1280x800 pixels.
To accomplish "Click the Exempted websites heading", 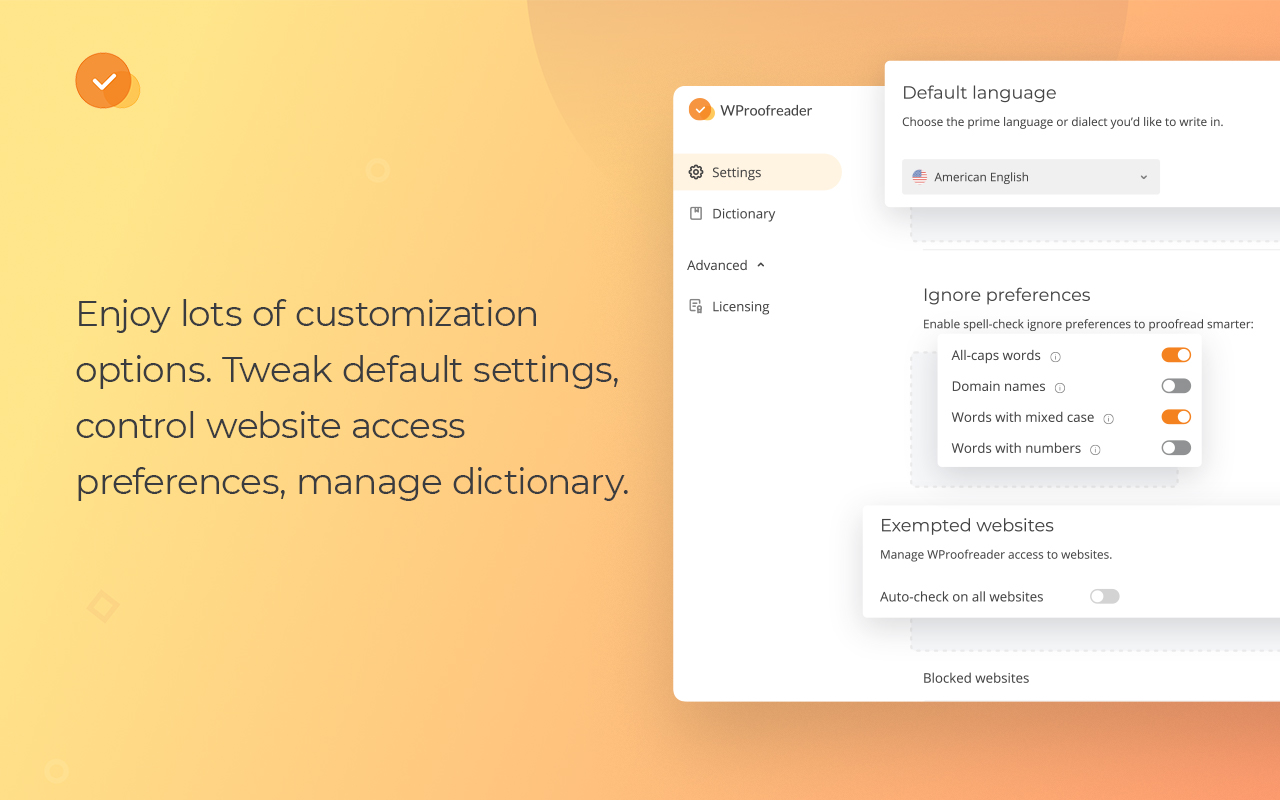I will point(967,525).
